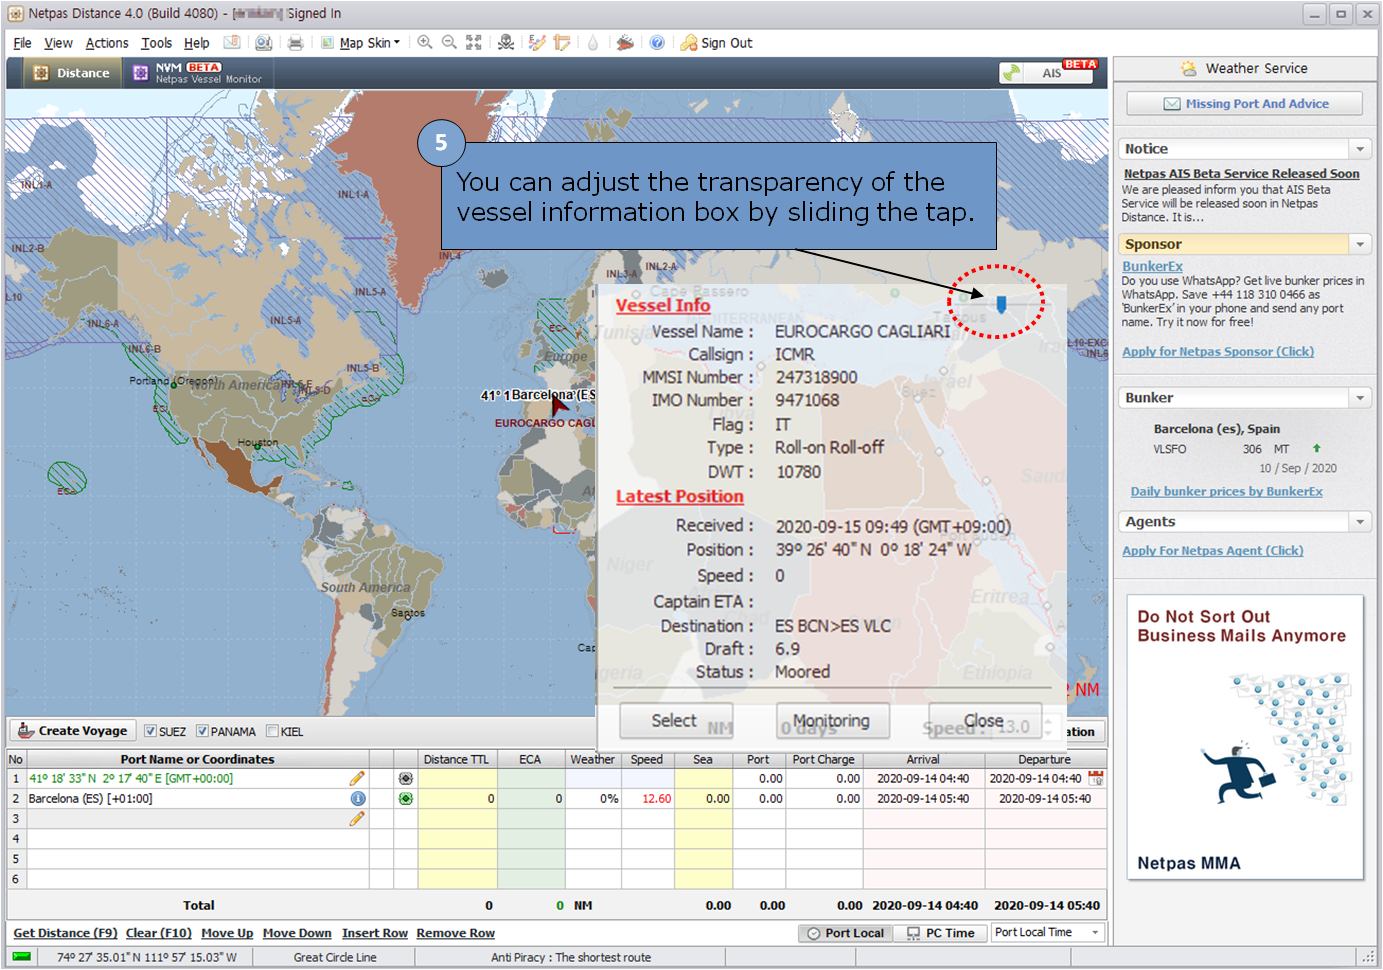
Task: Open the blue help question icon
Action: click(657, 42)
